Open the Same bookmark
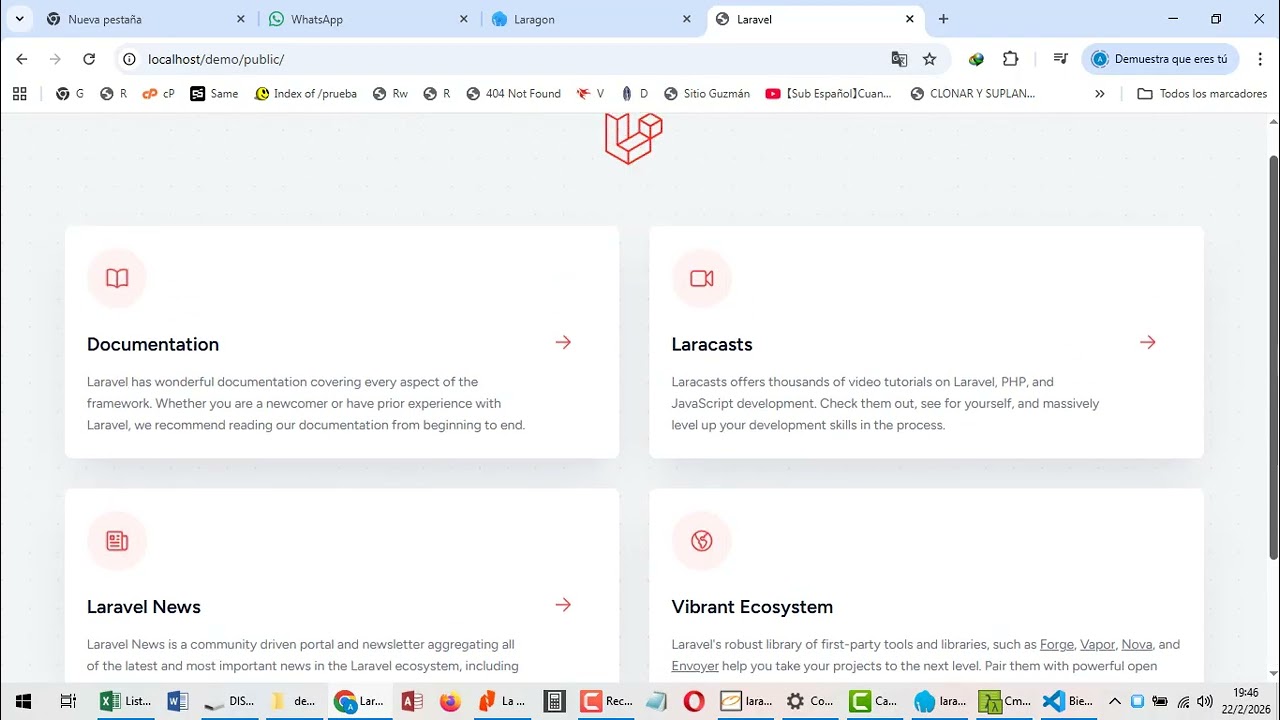 click(x=214, y=93)
